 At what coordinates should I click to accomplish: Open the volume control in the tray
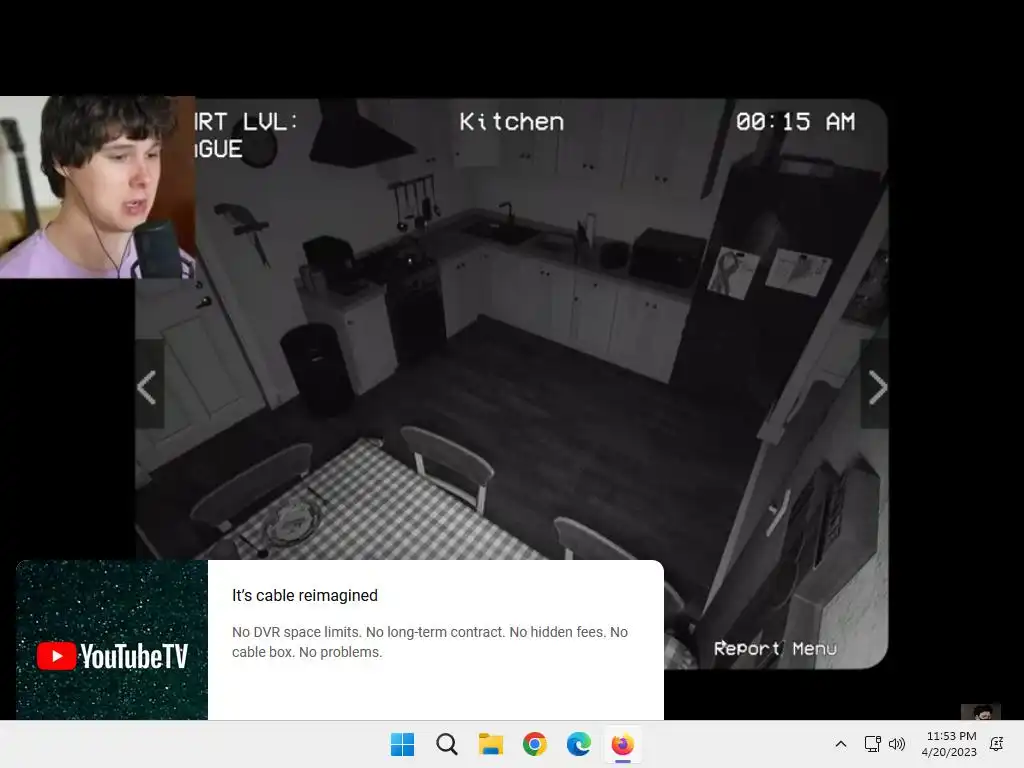[x=897, y=744]
